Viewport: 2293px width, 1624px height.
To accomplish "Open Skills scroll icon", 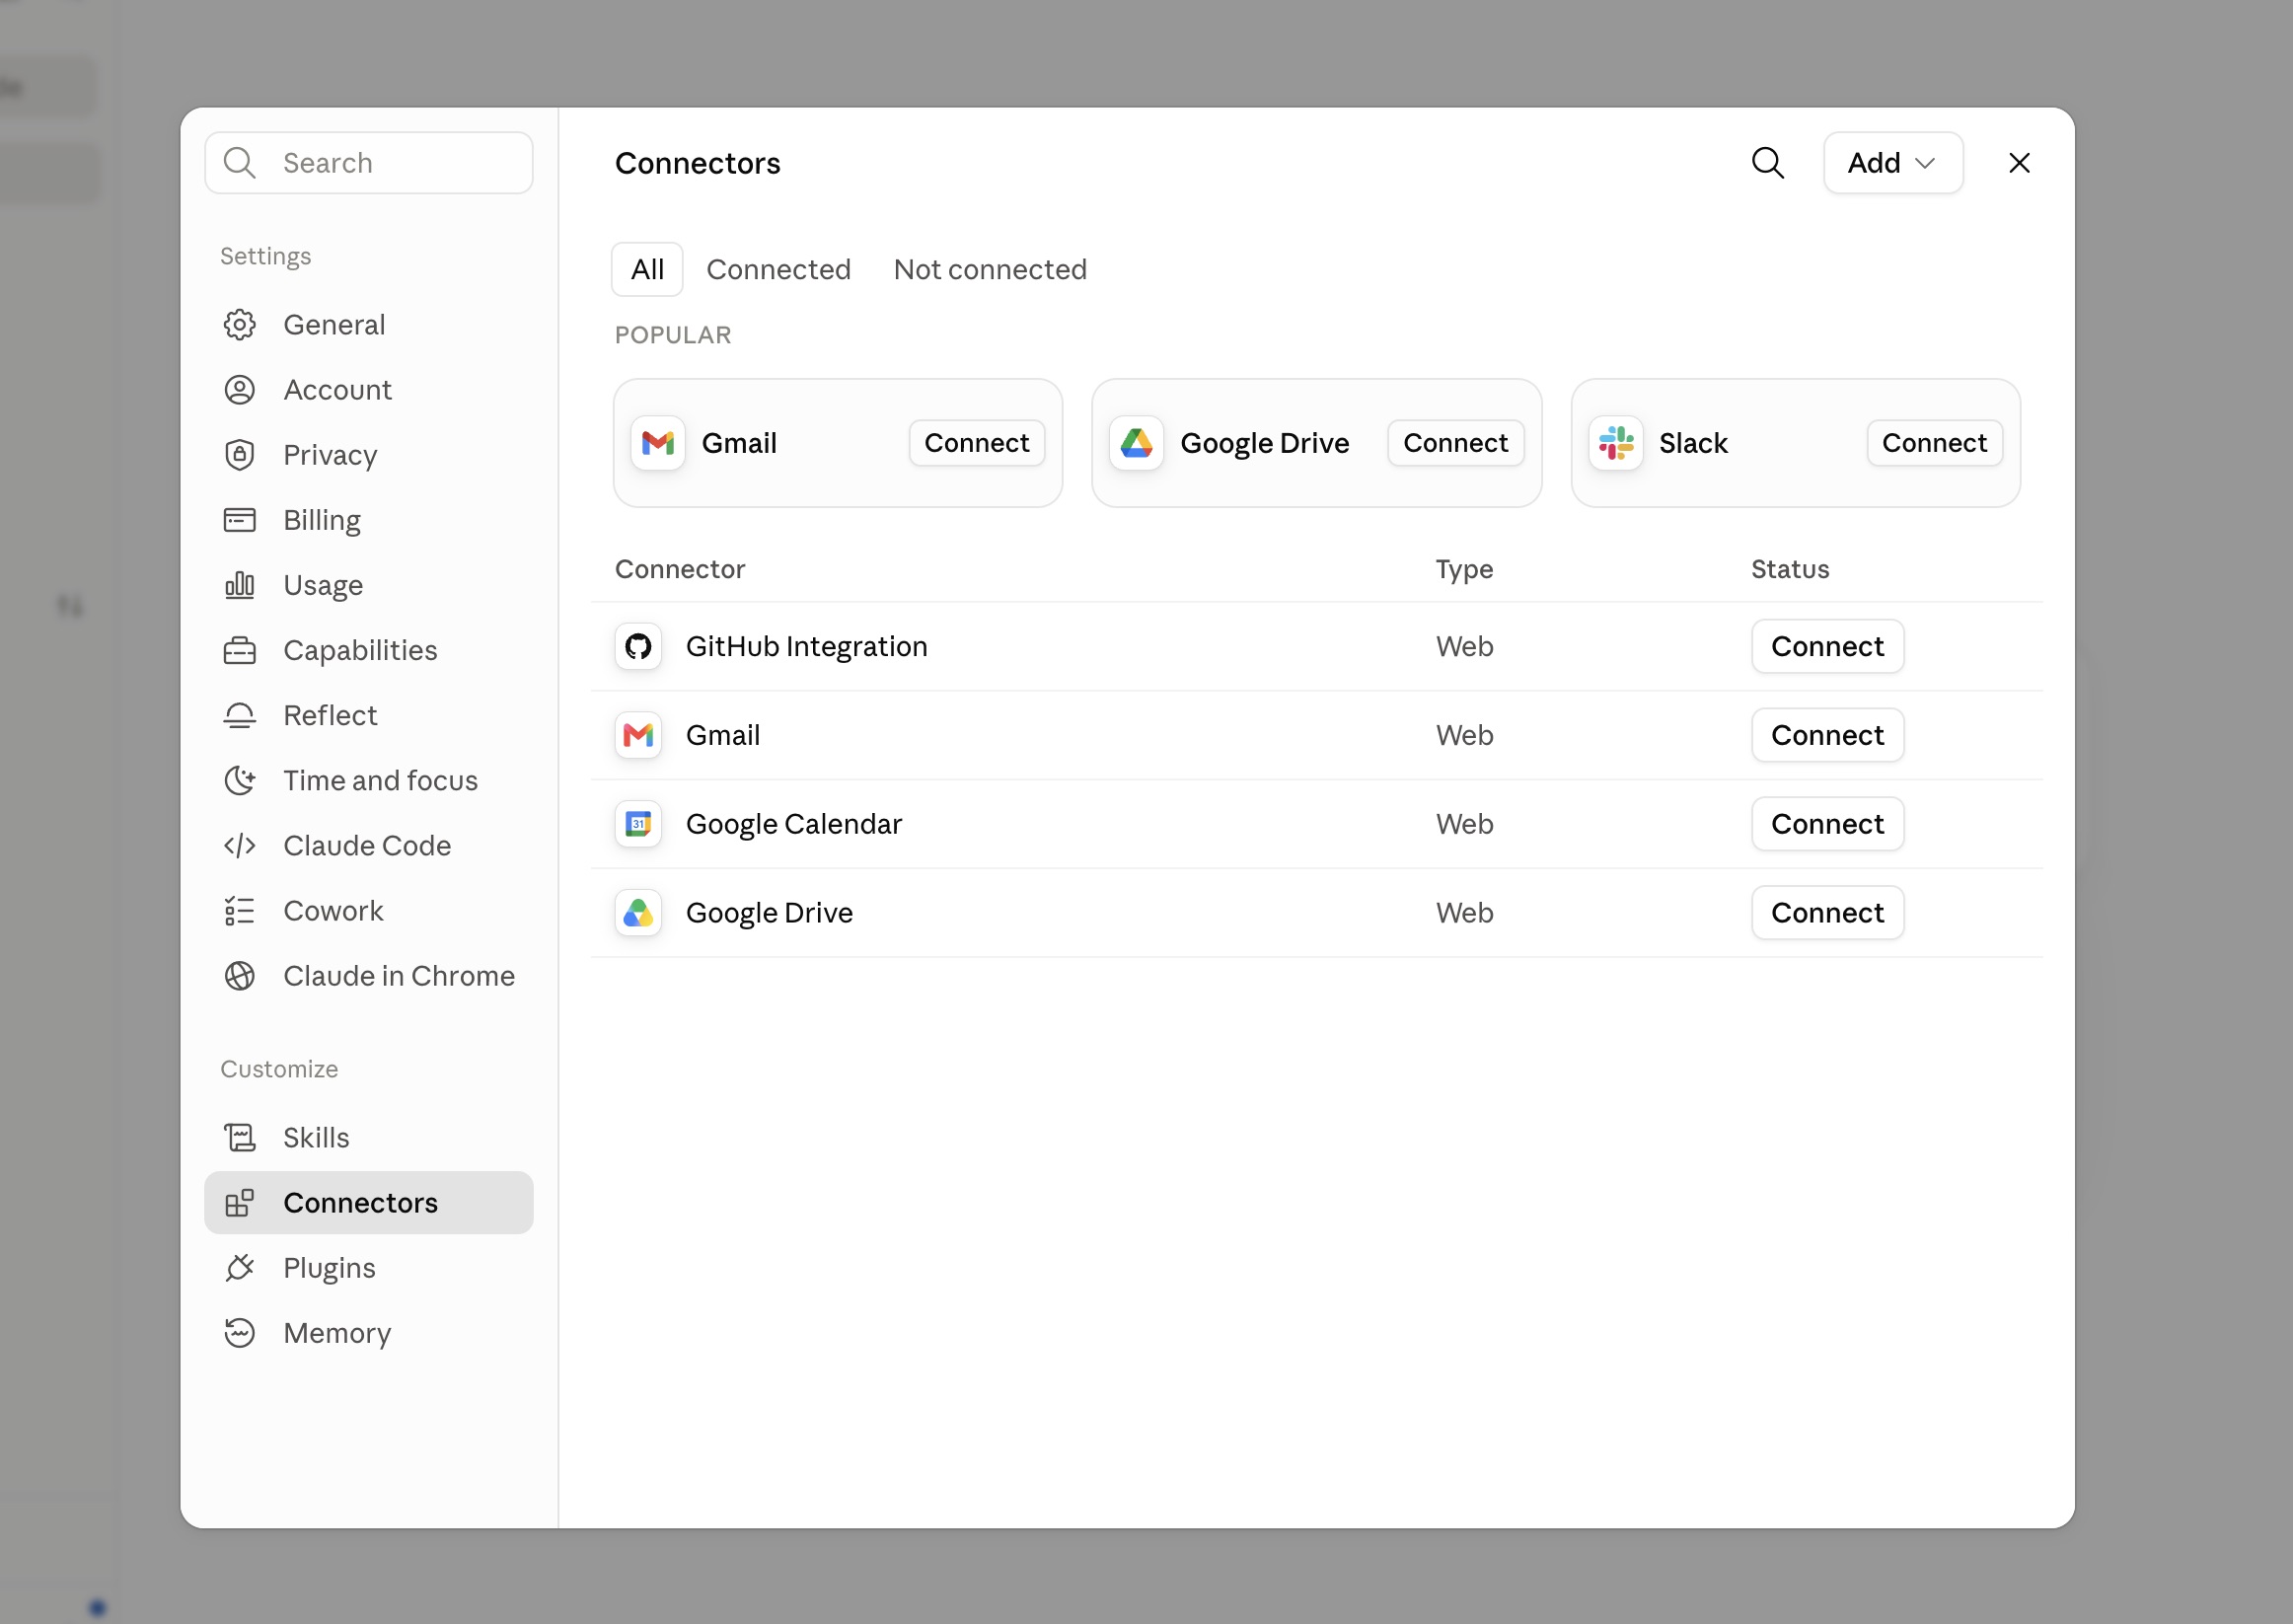I will coord(240,1138).
